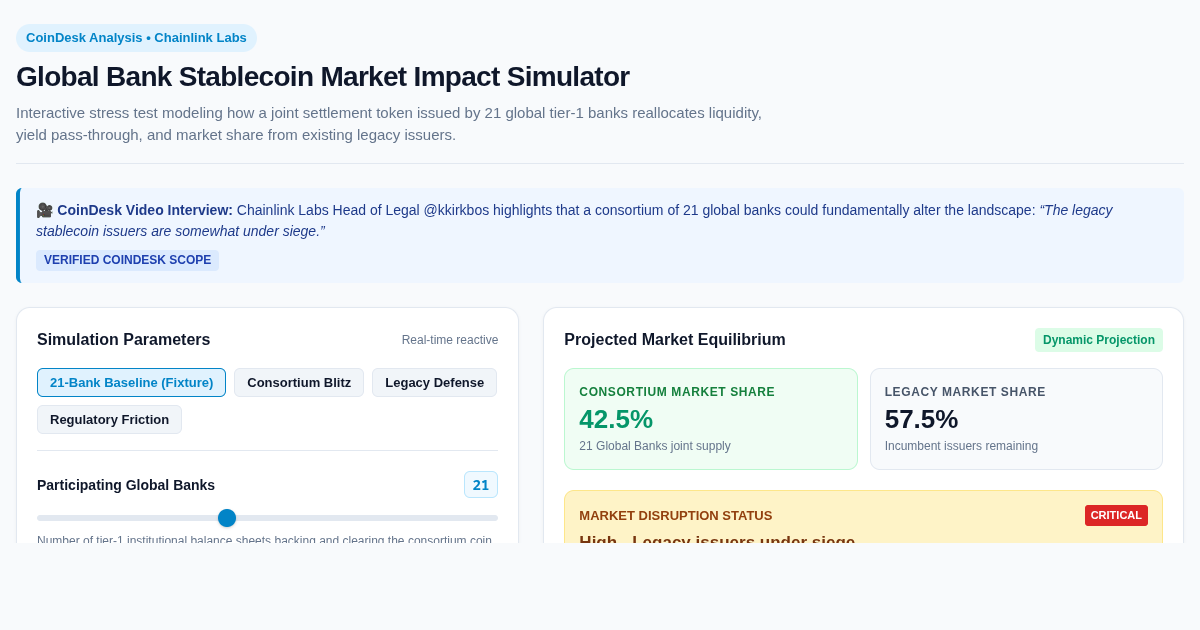Image resolution: width=1200 pixels, height=630 pixels.
Task: Choose the Legacy Defense scenario
Action: point(434,382)
